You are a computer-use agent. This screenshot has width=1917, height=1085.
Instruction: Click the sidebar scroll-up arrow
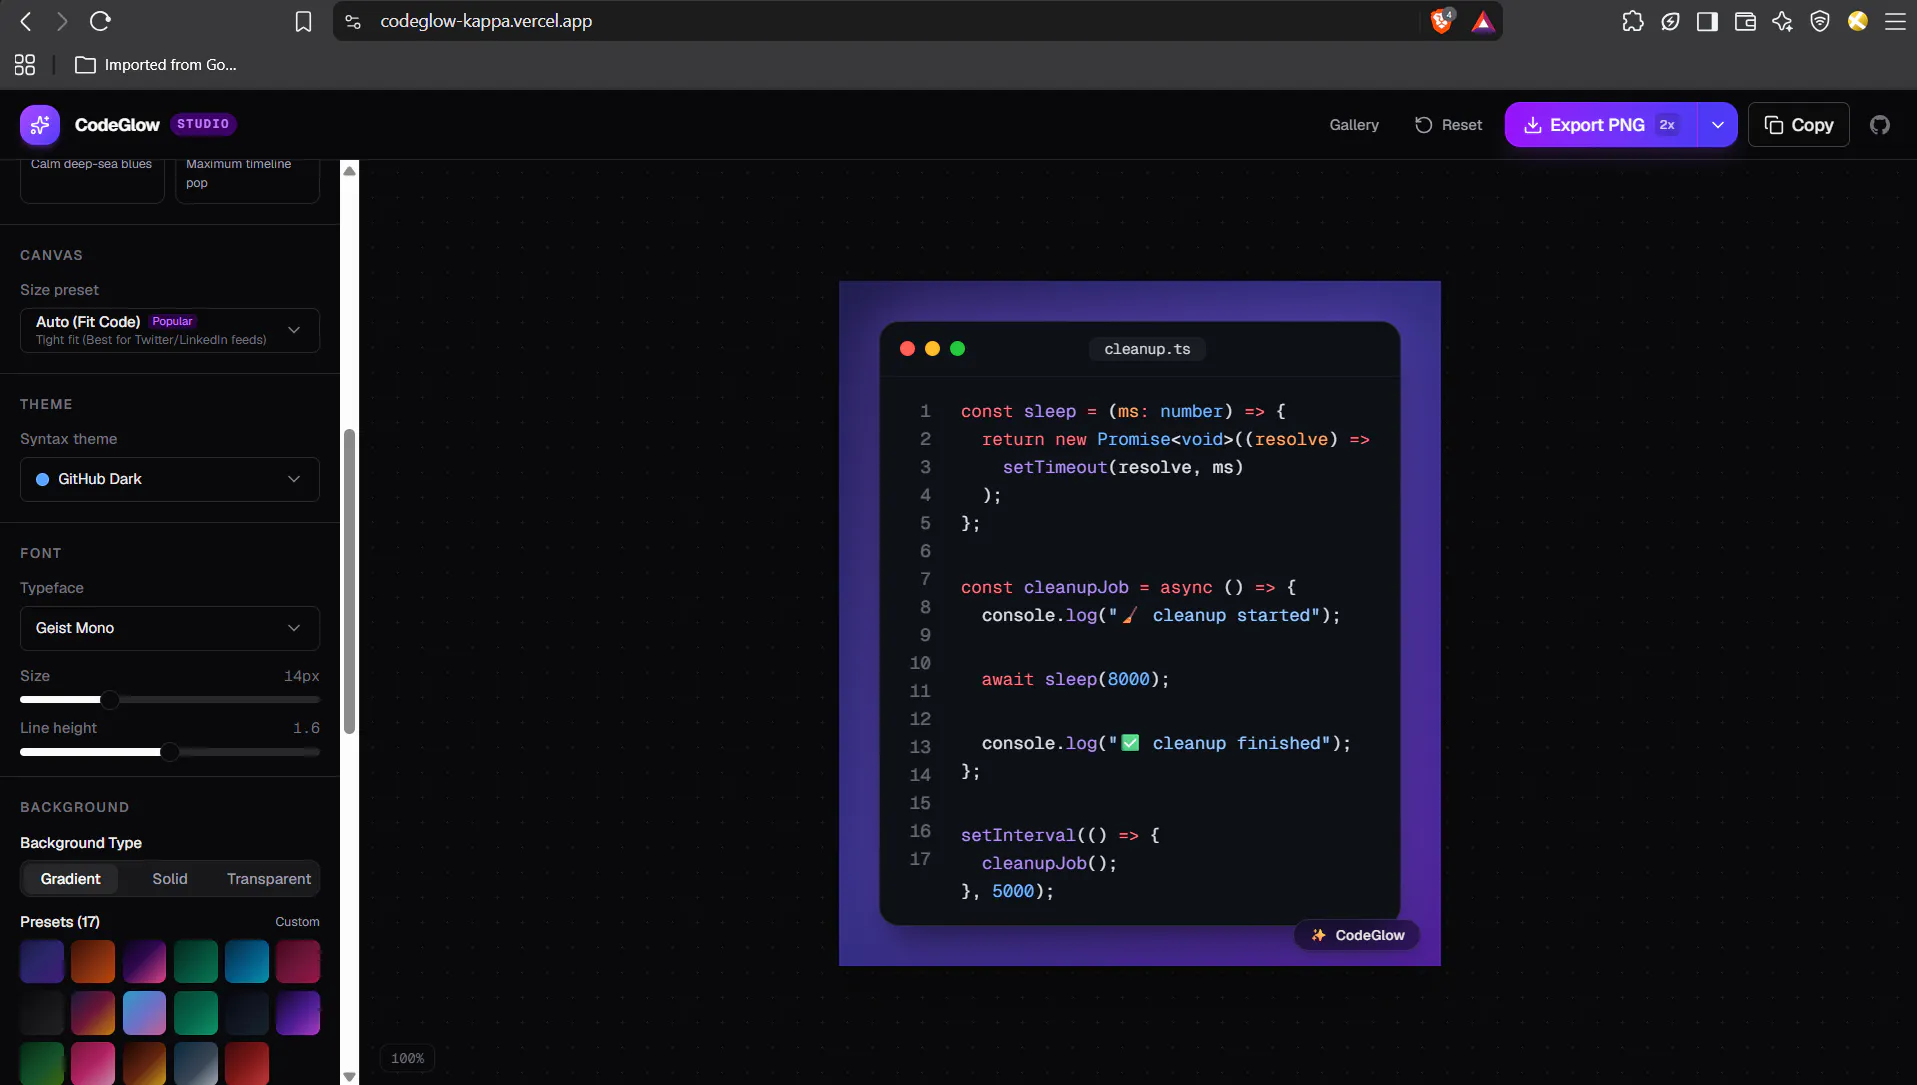point(349,170)
